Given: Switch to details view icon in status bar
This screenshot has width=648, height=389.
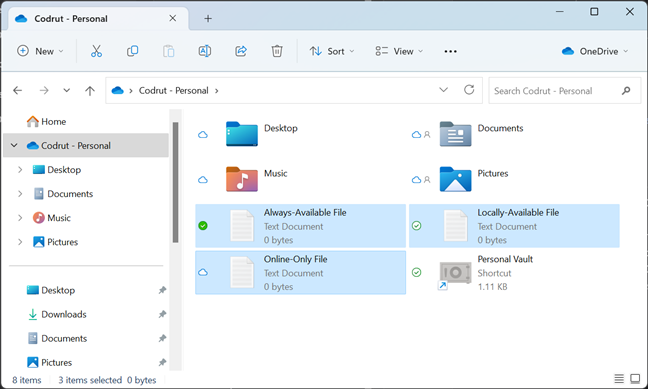Looking at the screenshot, I should (x=619, y=379).
